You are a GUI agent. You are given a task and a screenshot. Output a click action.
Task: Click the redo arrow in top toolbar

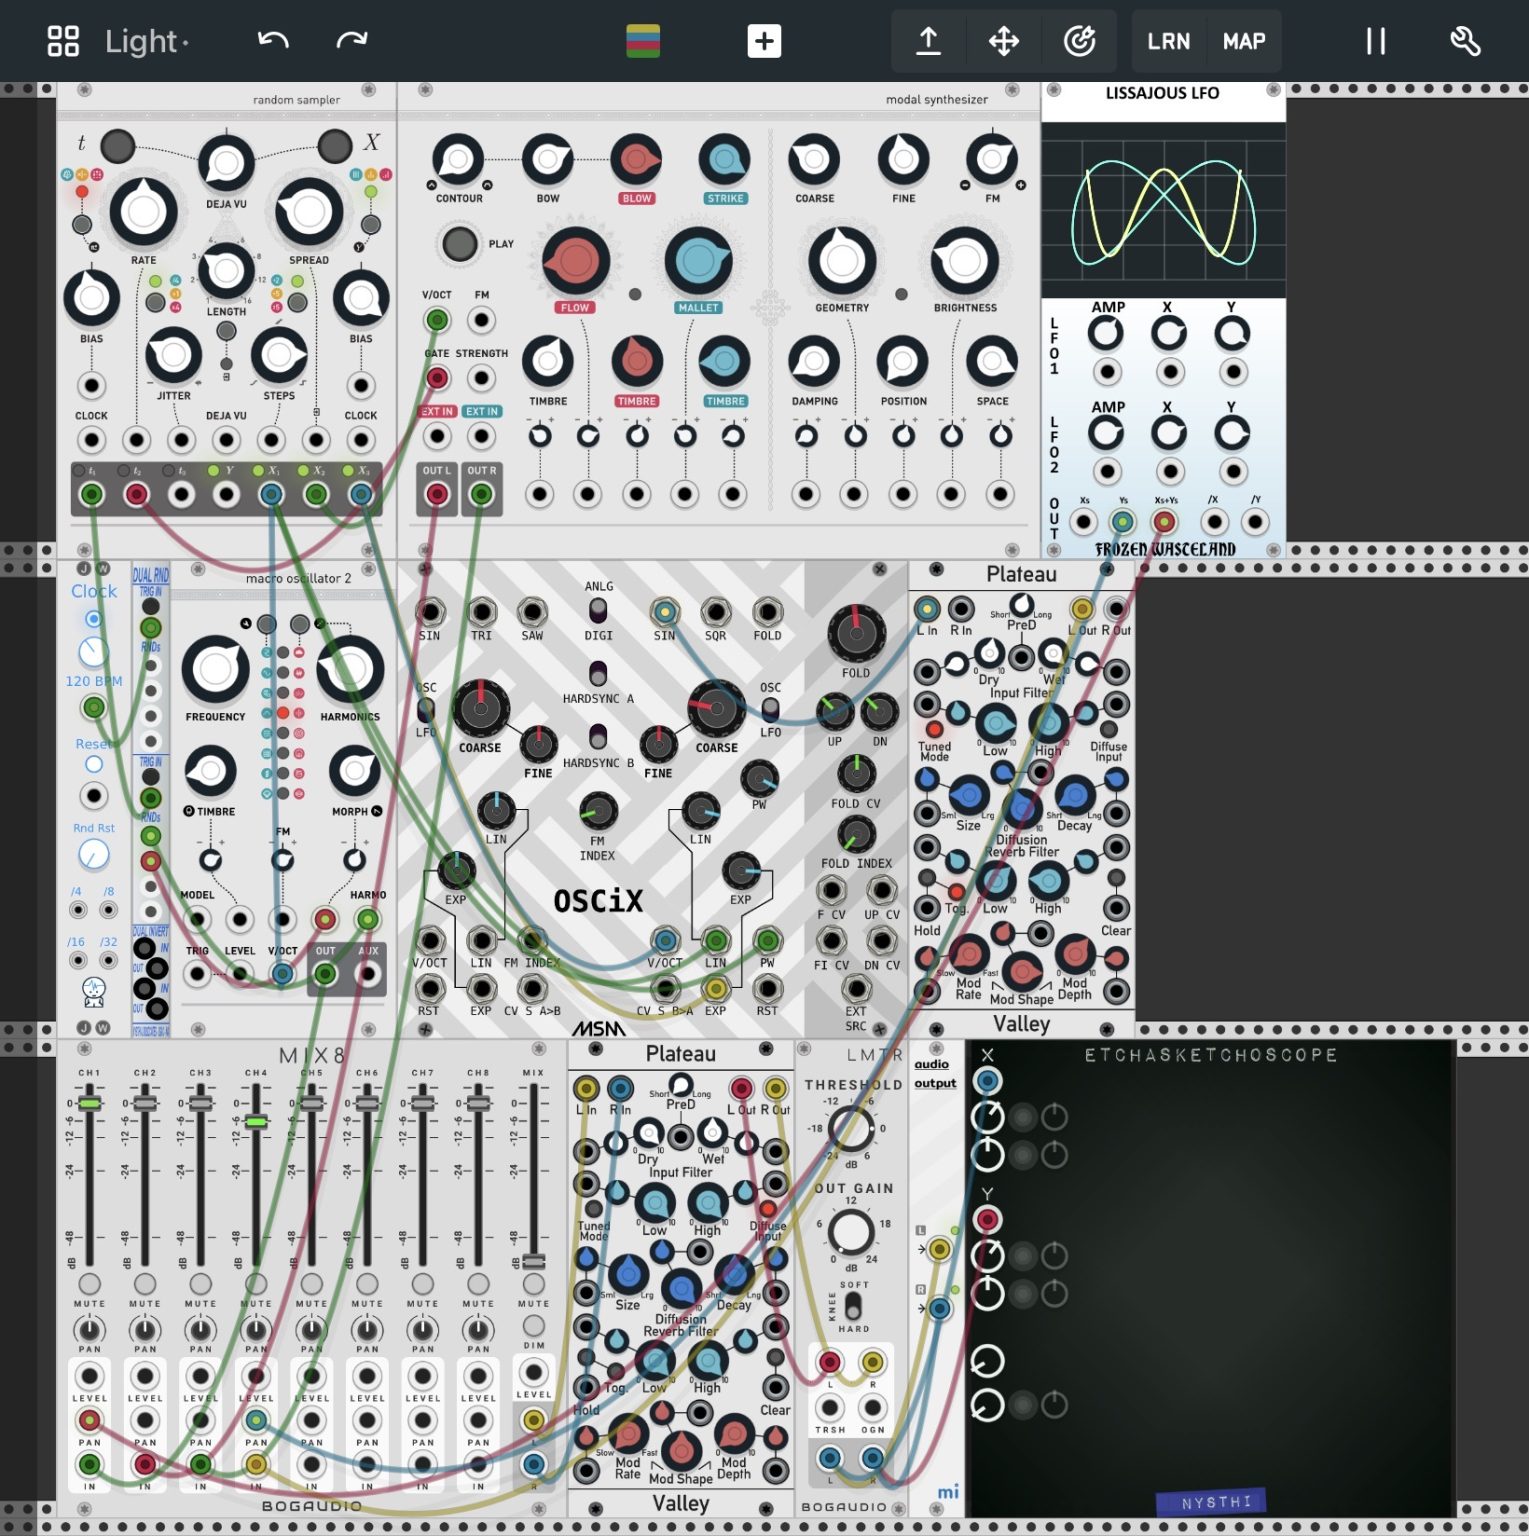(x=352, y=41)
